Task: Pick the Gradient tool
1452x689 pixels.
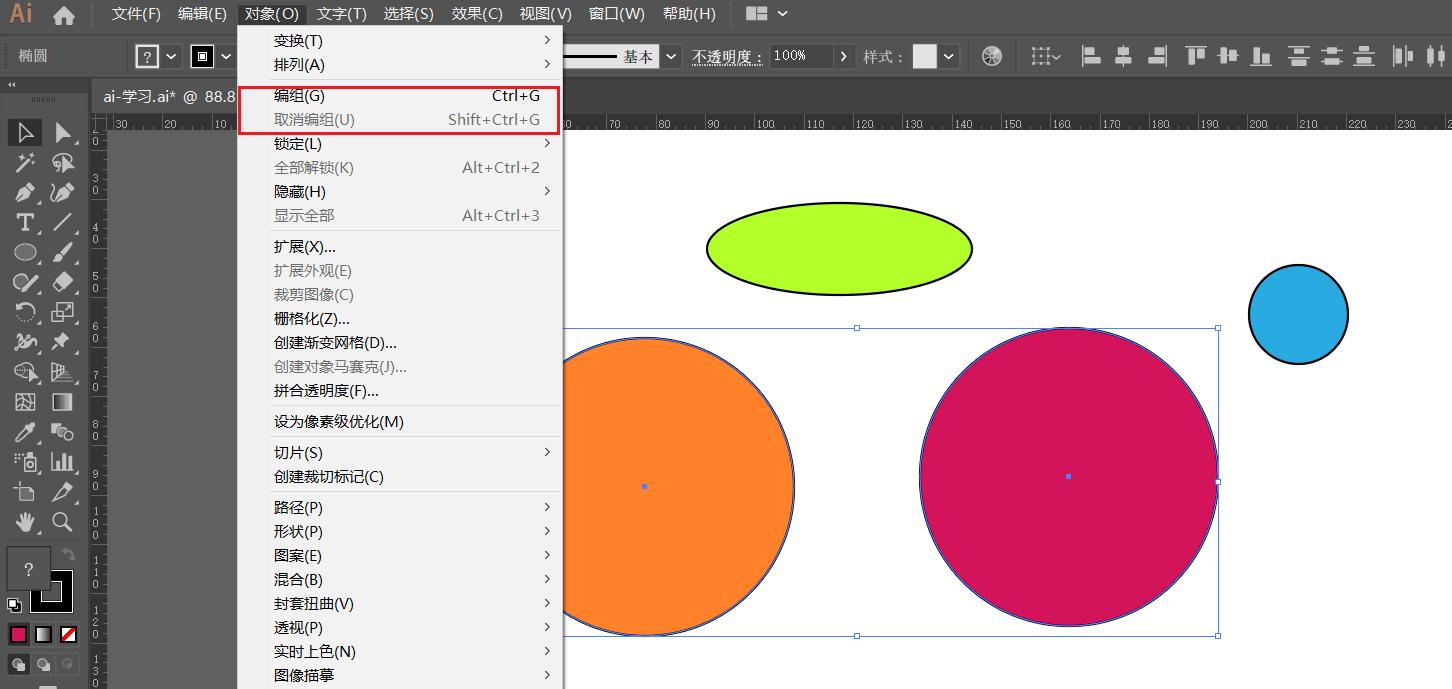Action: 63,402
